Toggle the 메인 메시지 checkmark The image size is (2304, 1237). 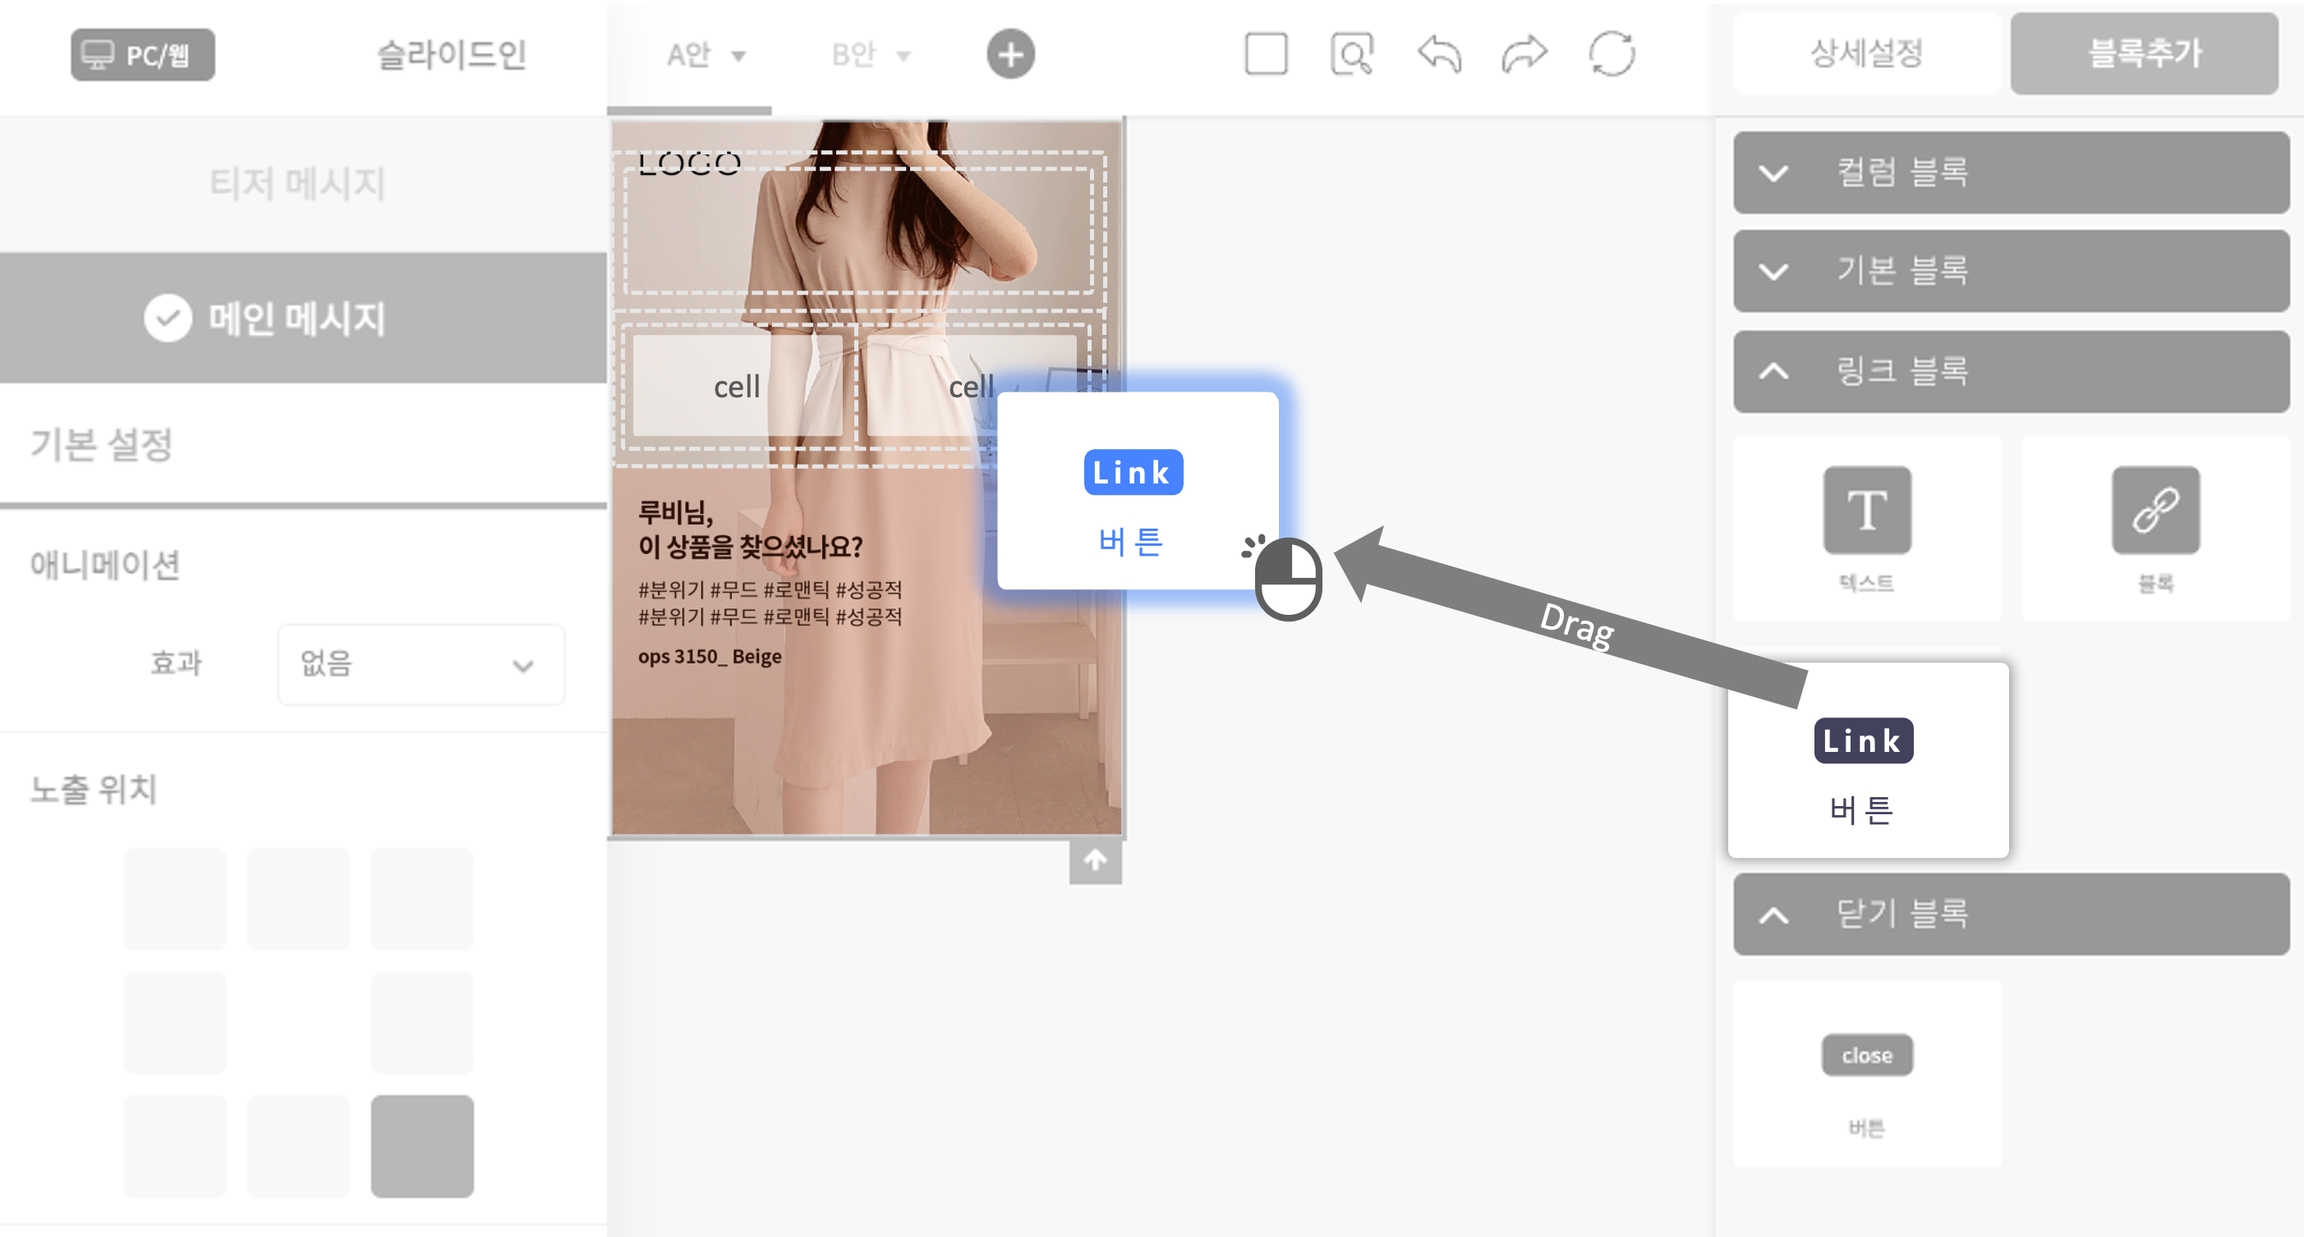pyautogui.click(x=167, y=319)
